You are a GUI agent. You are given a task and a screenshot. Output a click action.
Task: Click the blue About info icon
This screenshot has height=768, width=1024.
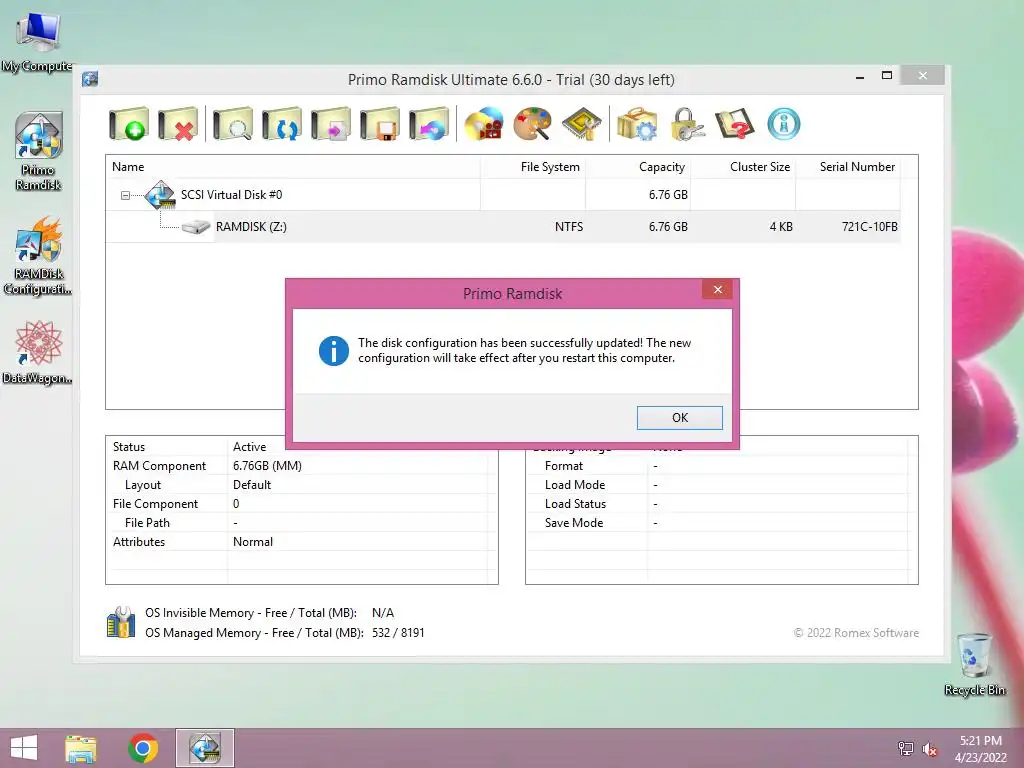click(x=784, y=123)
